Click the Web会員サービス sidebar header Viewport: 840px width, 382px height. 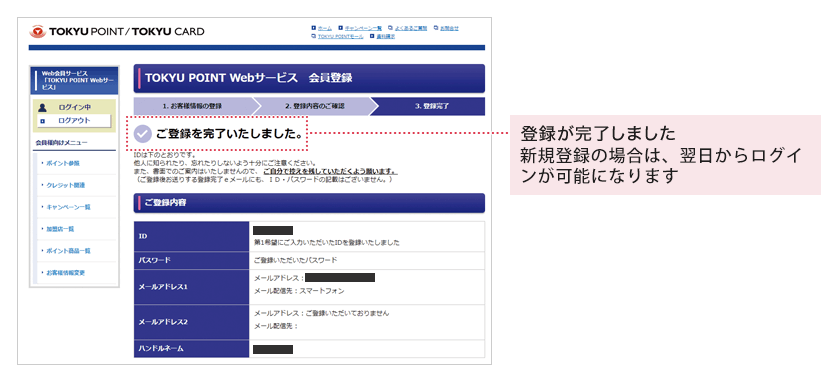[x=74, y=80]
